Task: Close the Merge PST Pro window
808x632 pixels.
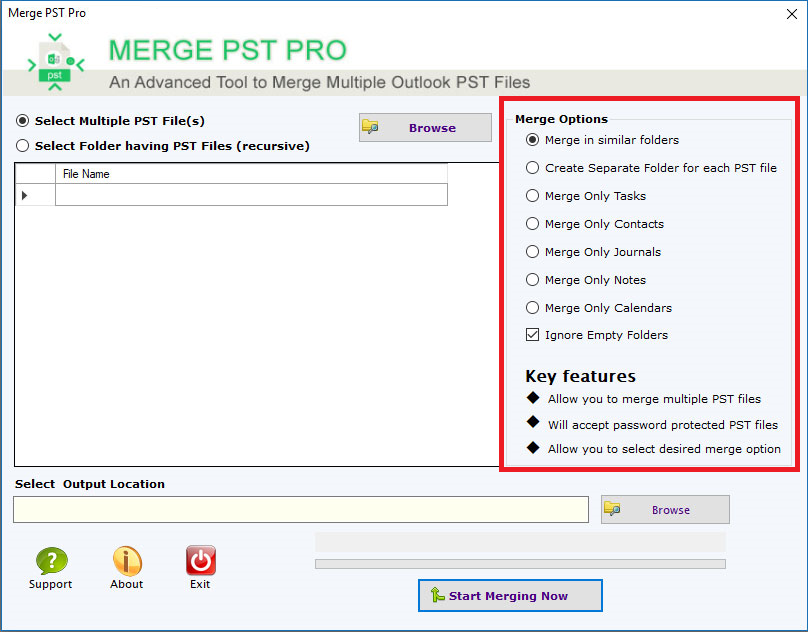Action: coord(792,14)
